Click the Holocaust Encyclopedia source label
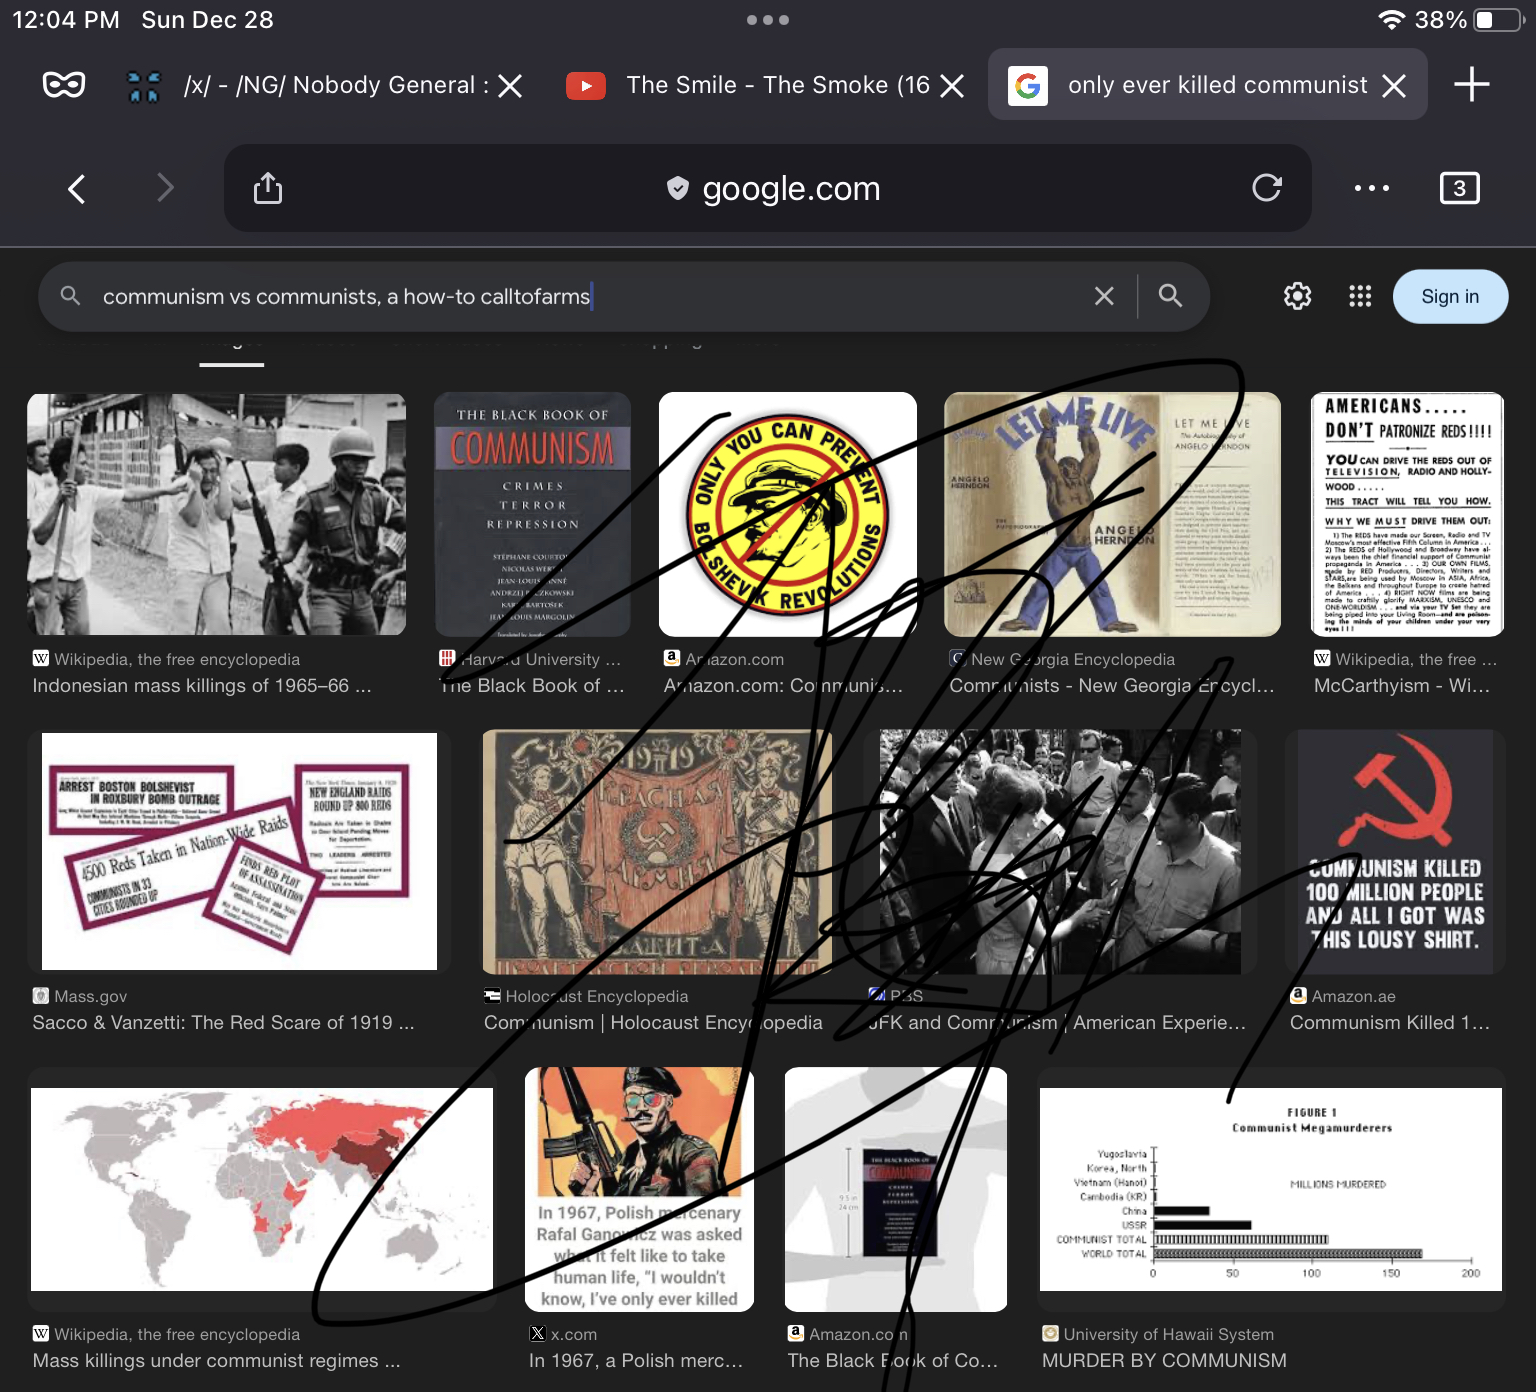1536x1392 pixels. [596, 996]
